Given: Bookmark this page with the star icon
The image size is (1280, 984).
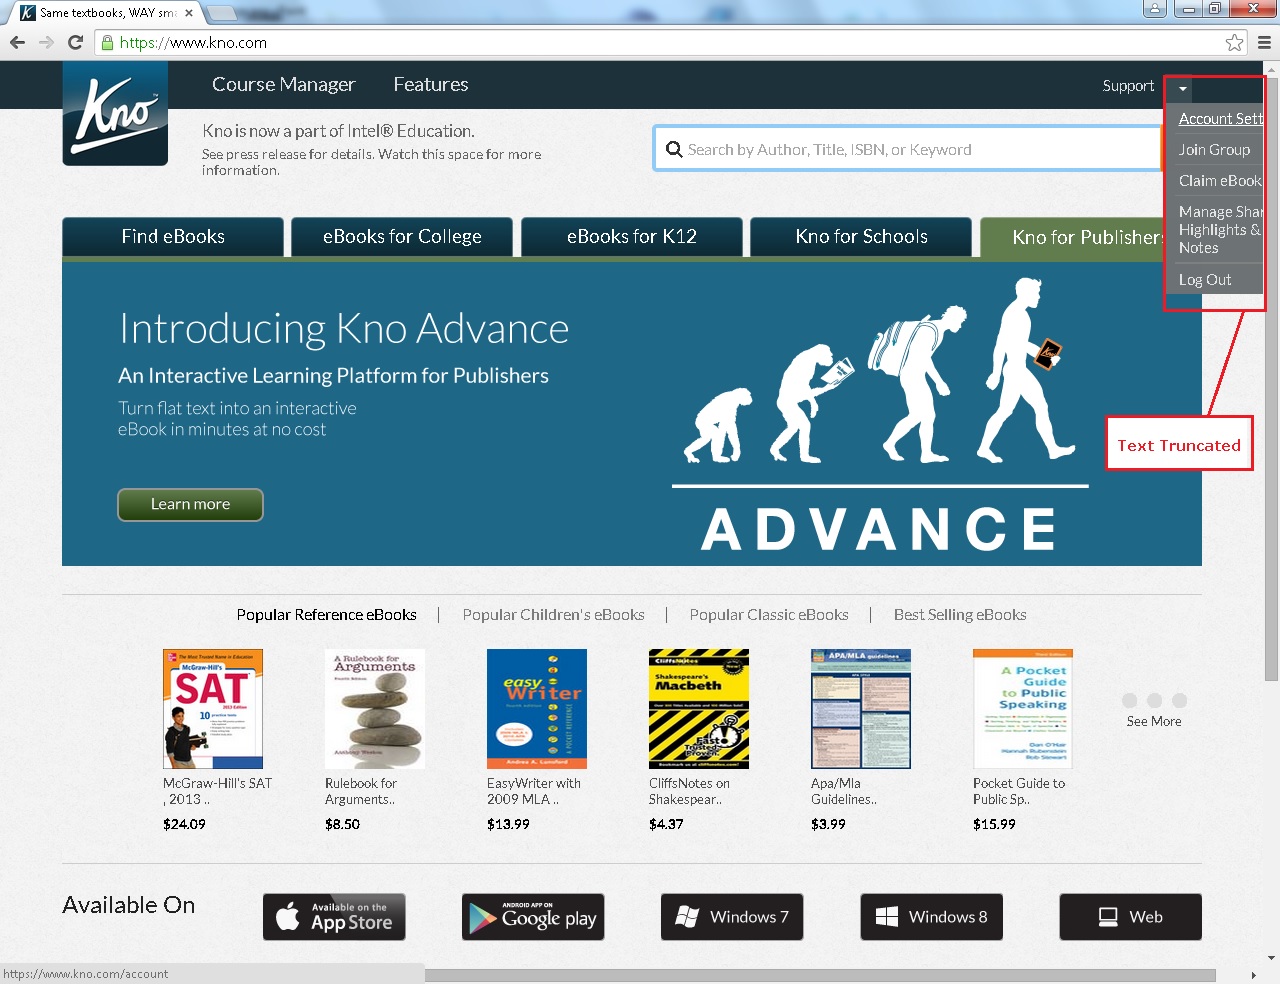Looking at the screenshot, I should pyautogui.click(x=1235, y=42).
